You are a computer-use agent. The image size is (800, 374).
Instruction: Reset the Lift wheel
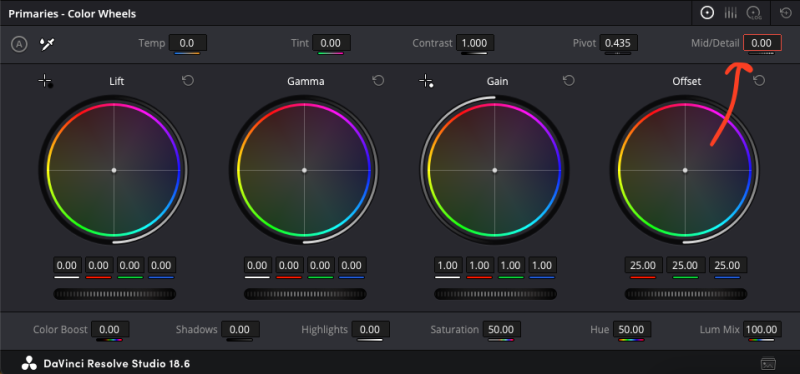[x=188, y=81]
